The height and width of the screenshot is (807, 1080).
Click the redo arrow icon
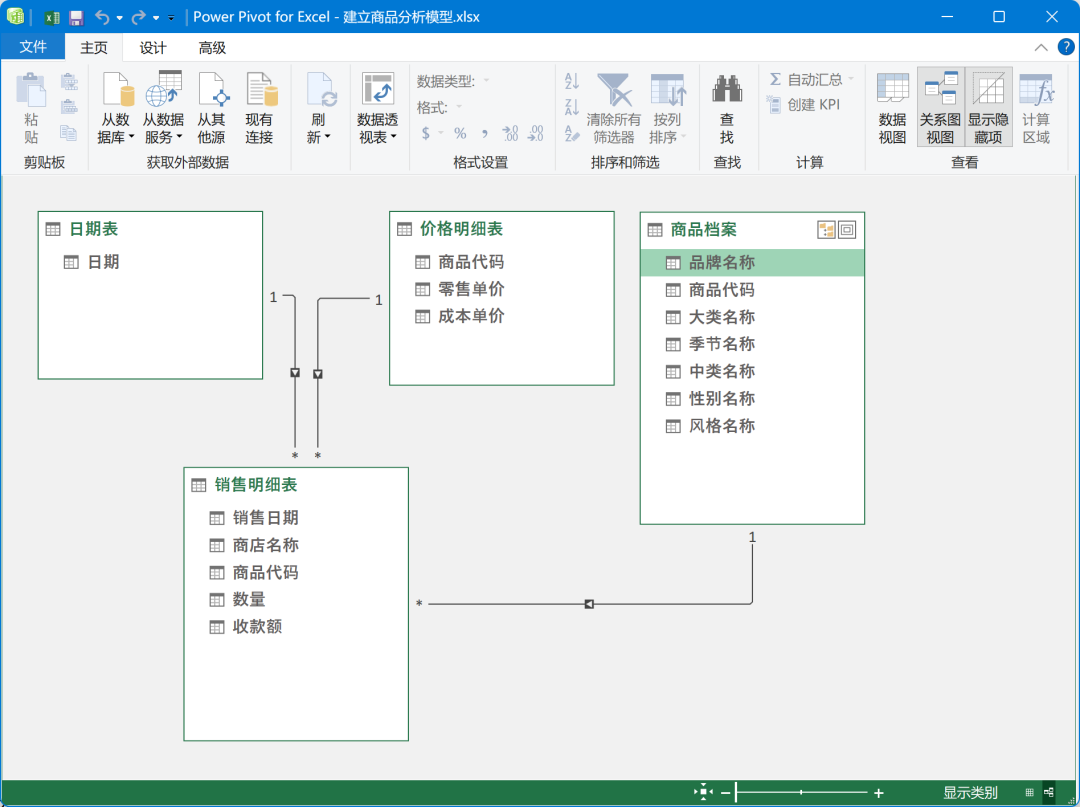[x=139, y=17]
